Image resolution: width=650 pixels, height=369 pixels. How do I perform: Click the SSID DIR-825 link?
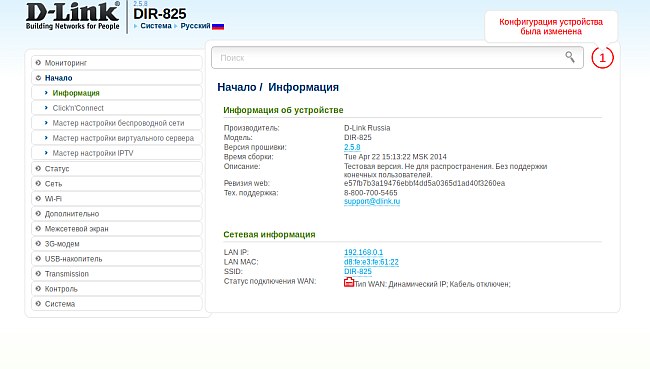358,272
